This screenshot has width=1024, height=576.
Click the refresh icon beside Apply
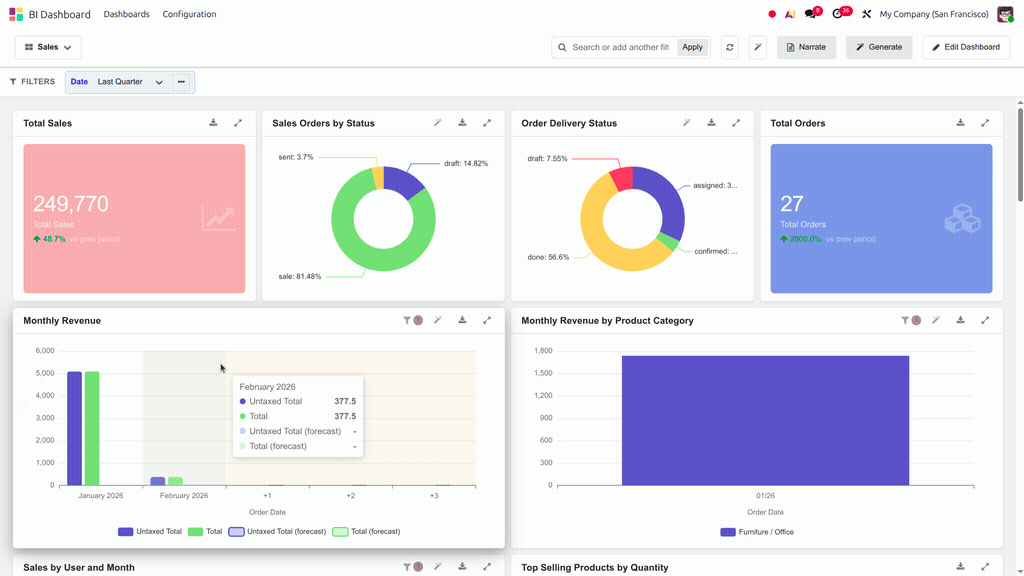click(x=729, y=47)
